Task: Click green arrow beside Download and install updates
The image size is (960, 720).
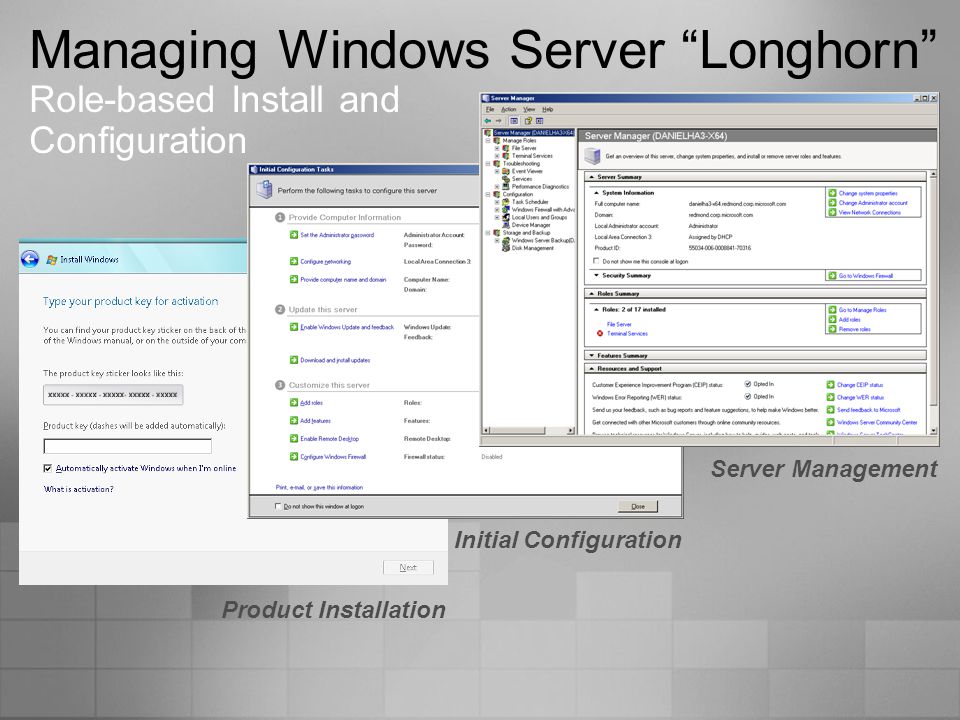Action: 294,360
